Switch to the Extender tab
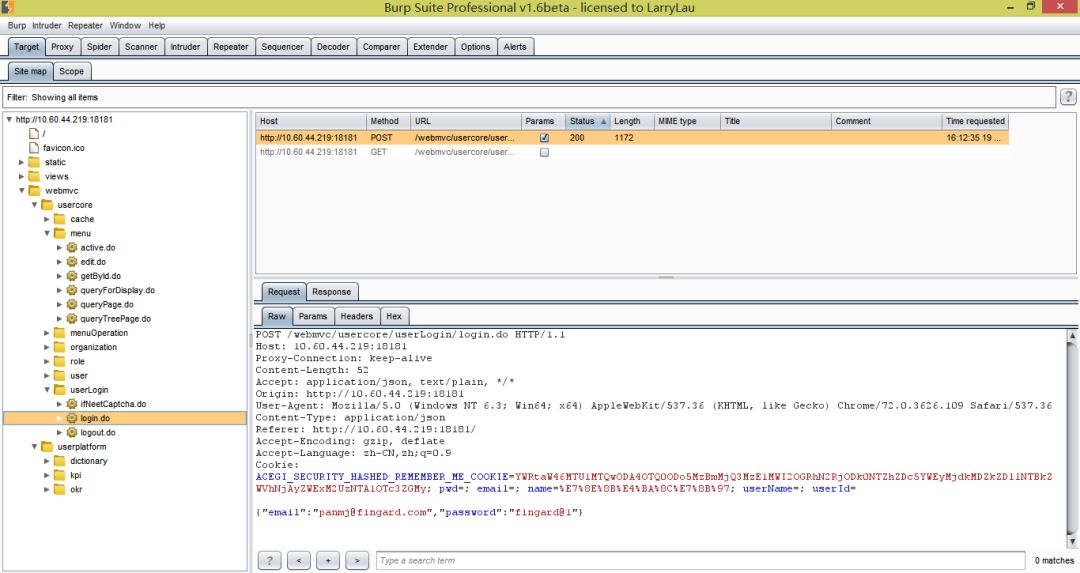The height and width of the screenshot is (573, 1080). (430, 47)
